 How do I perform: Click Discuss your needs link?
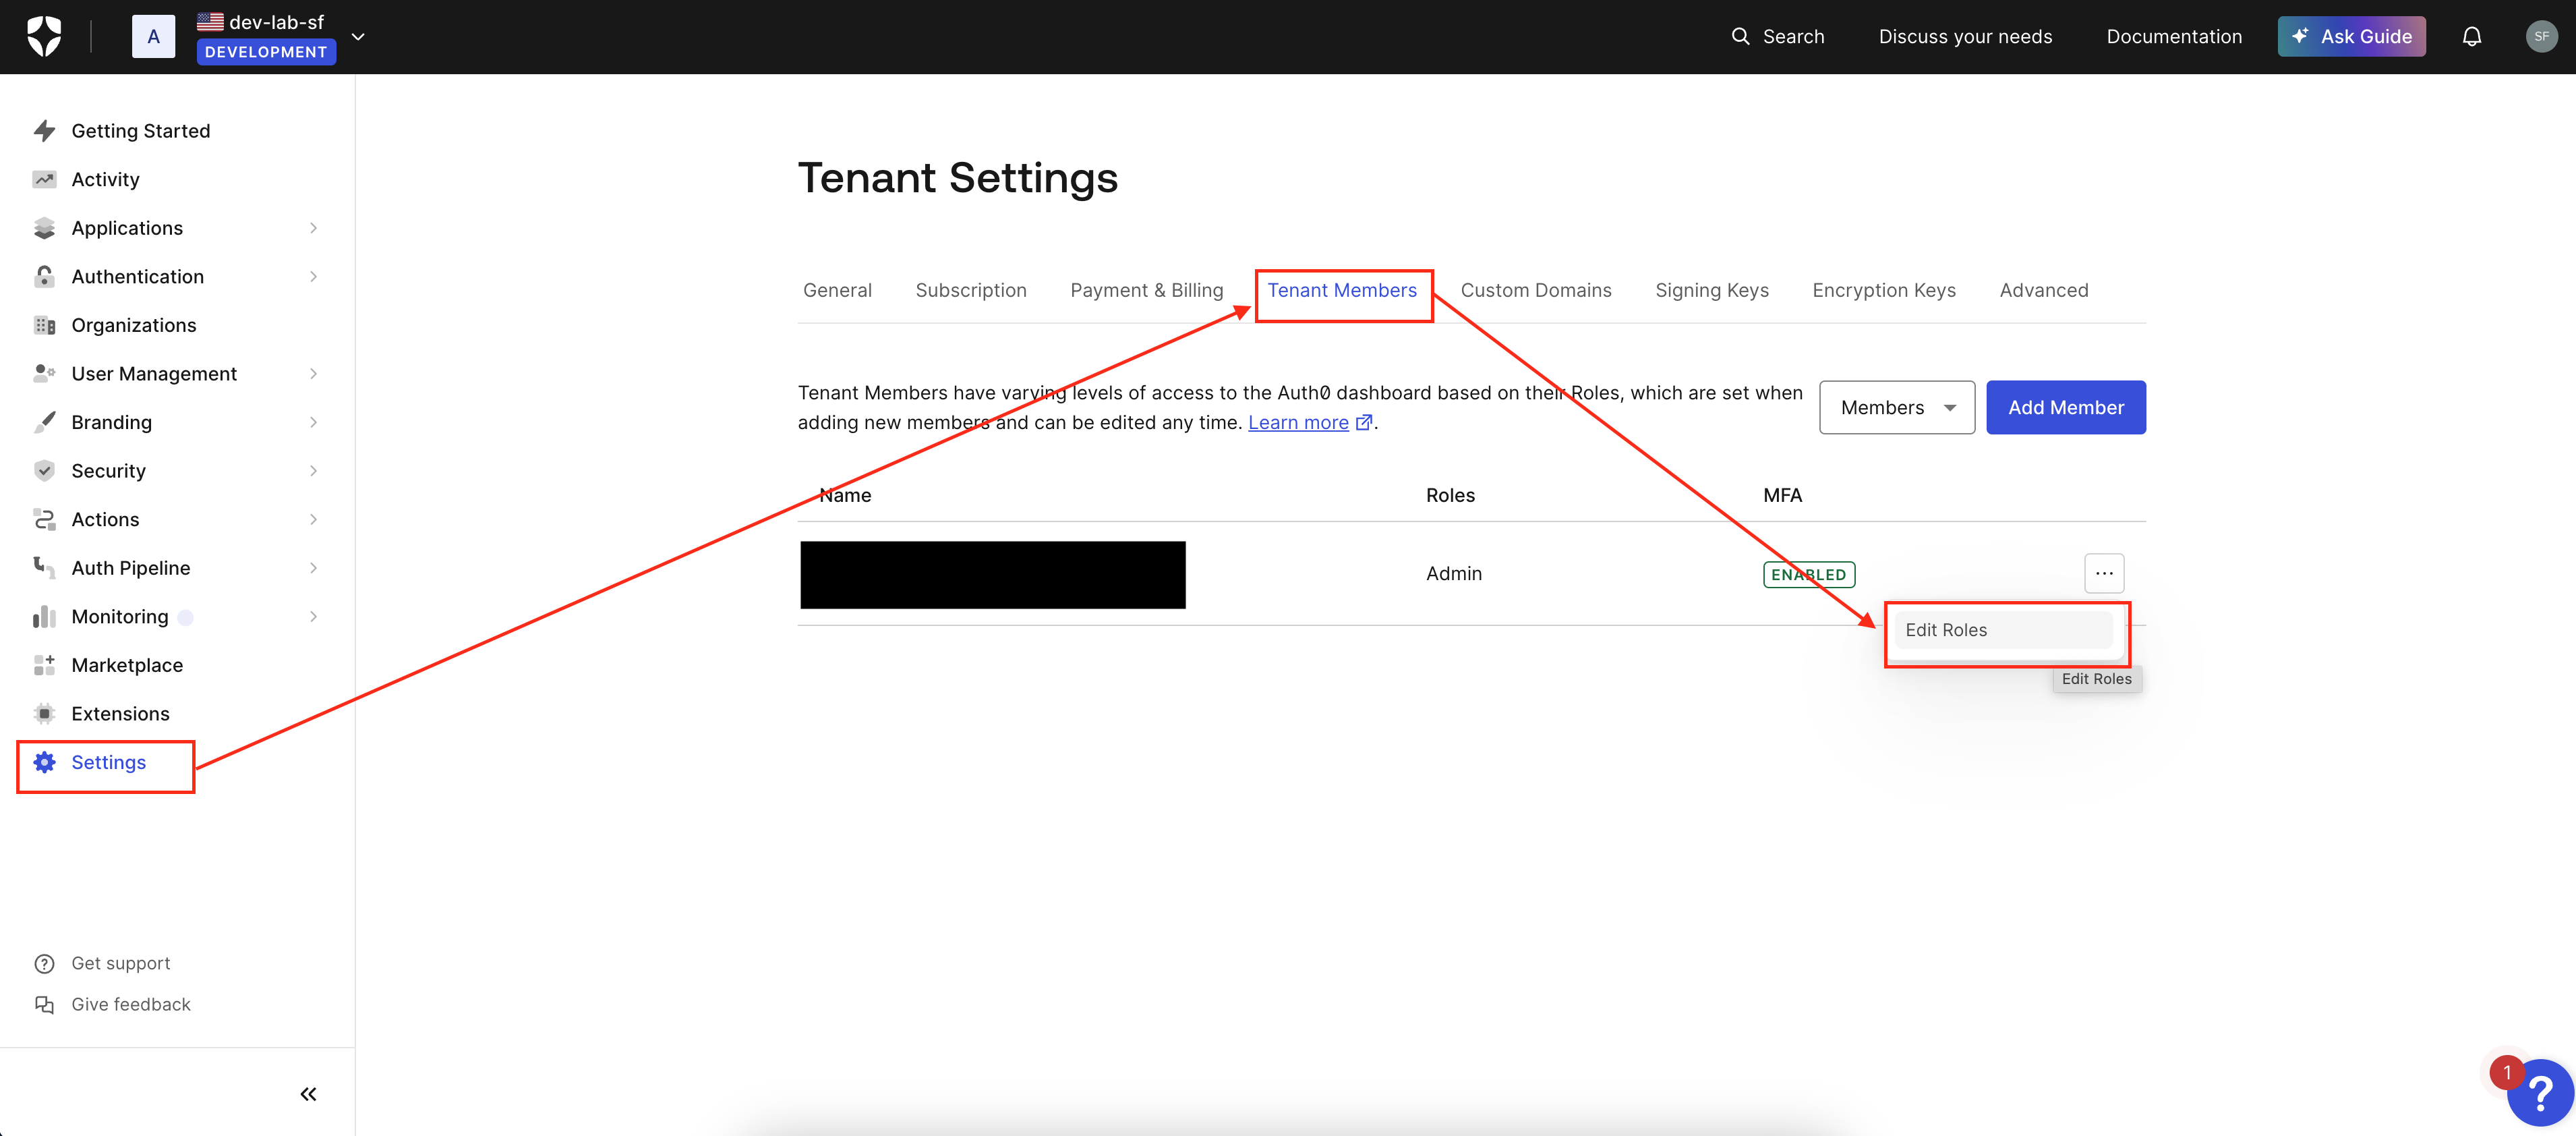(x=1965, y=36)
